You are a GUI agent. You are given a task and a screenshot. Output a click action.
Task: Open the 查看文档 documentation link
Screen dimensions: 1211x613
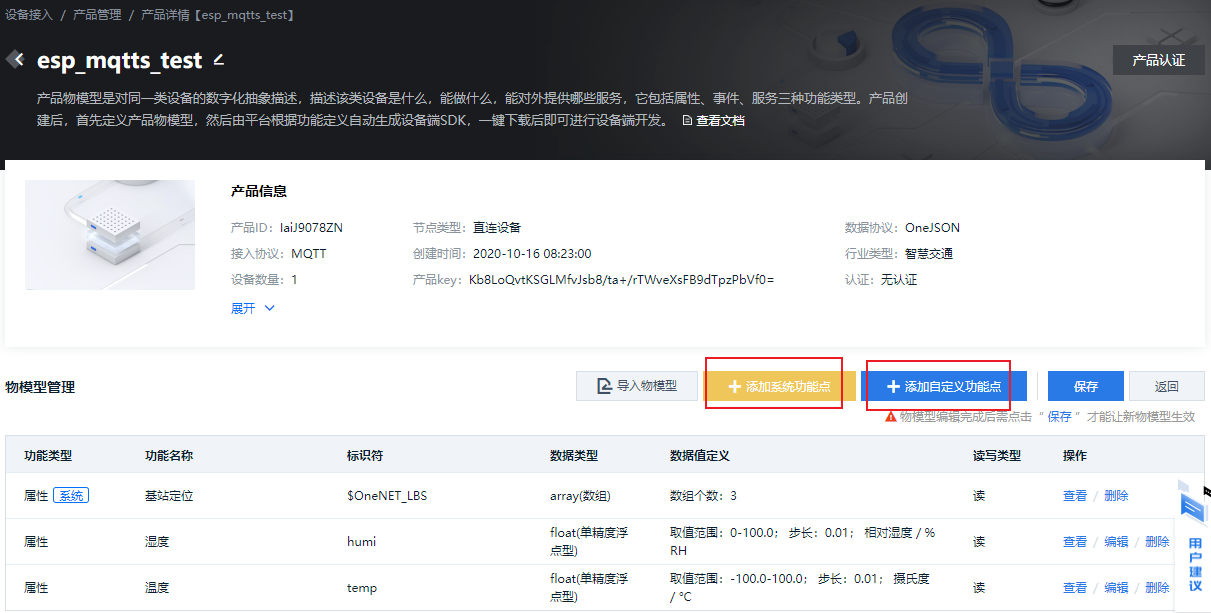(722, 120)
